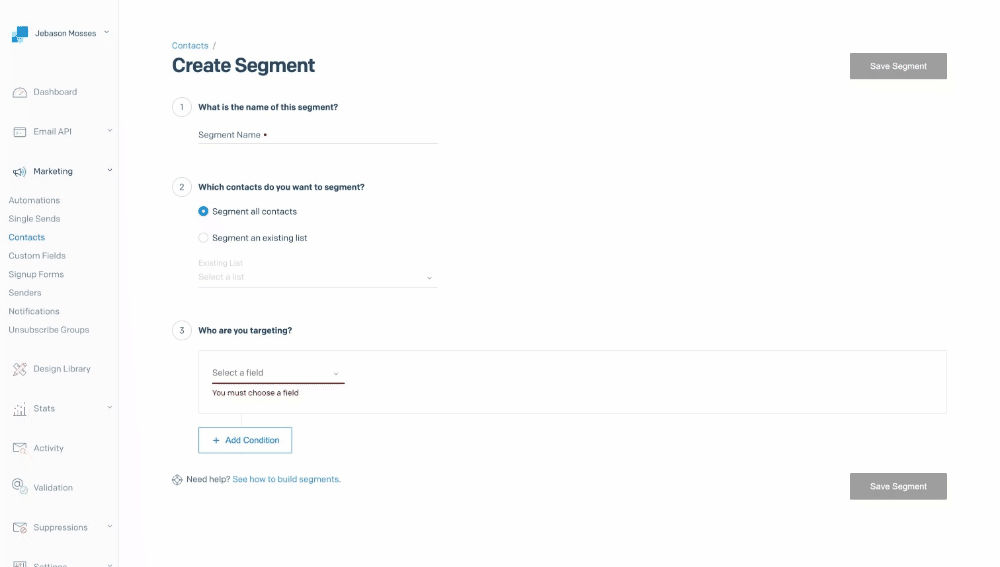
Task: Click the Validation icon in sidebar
Action: (x=20, y=487)
